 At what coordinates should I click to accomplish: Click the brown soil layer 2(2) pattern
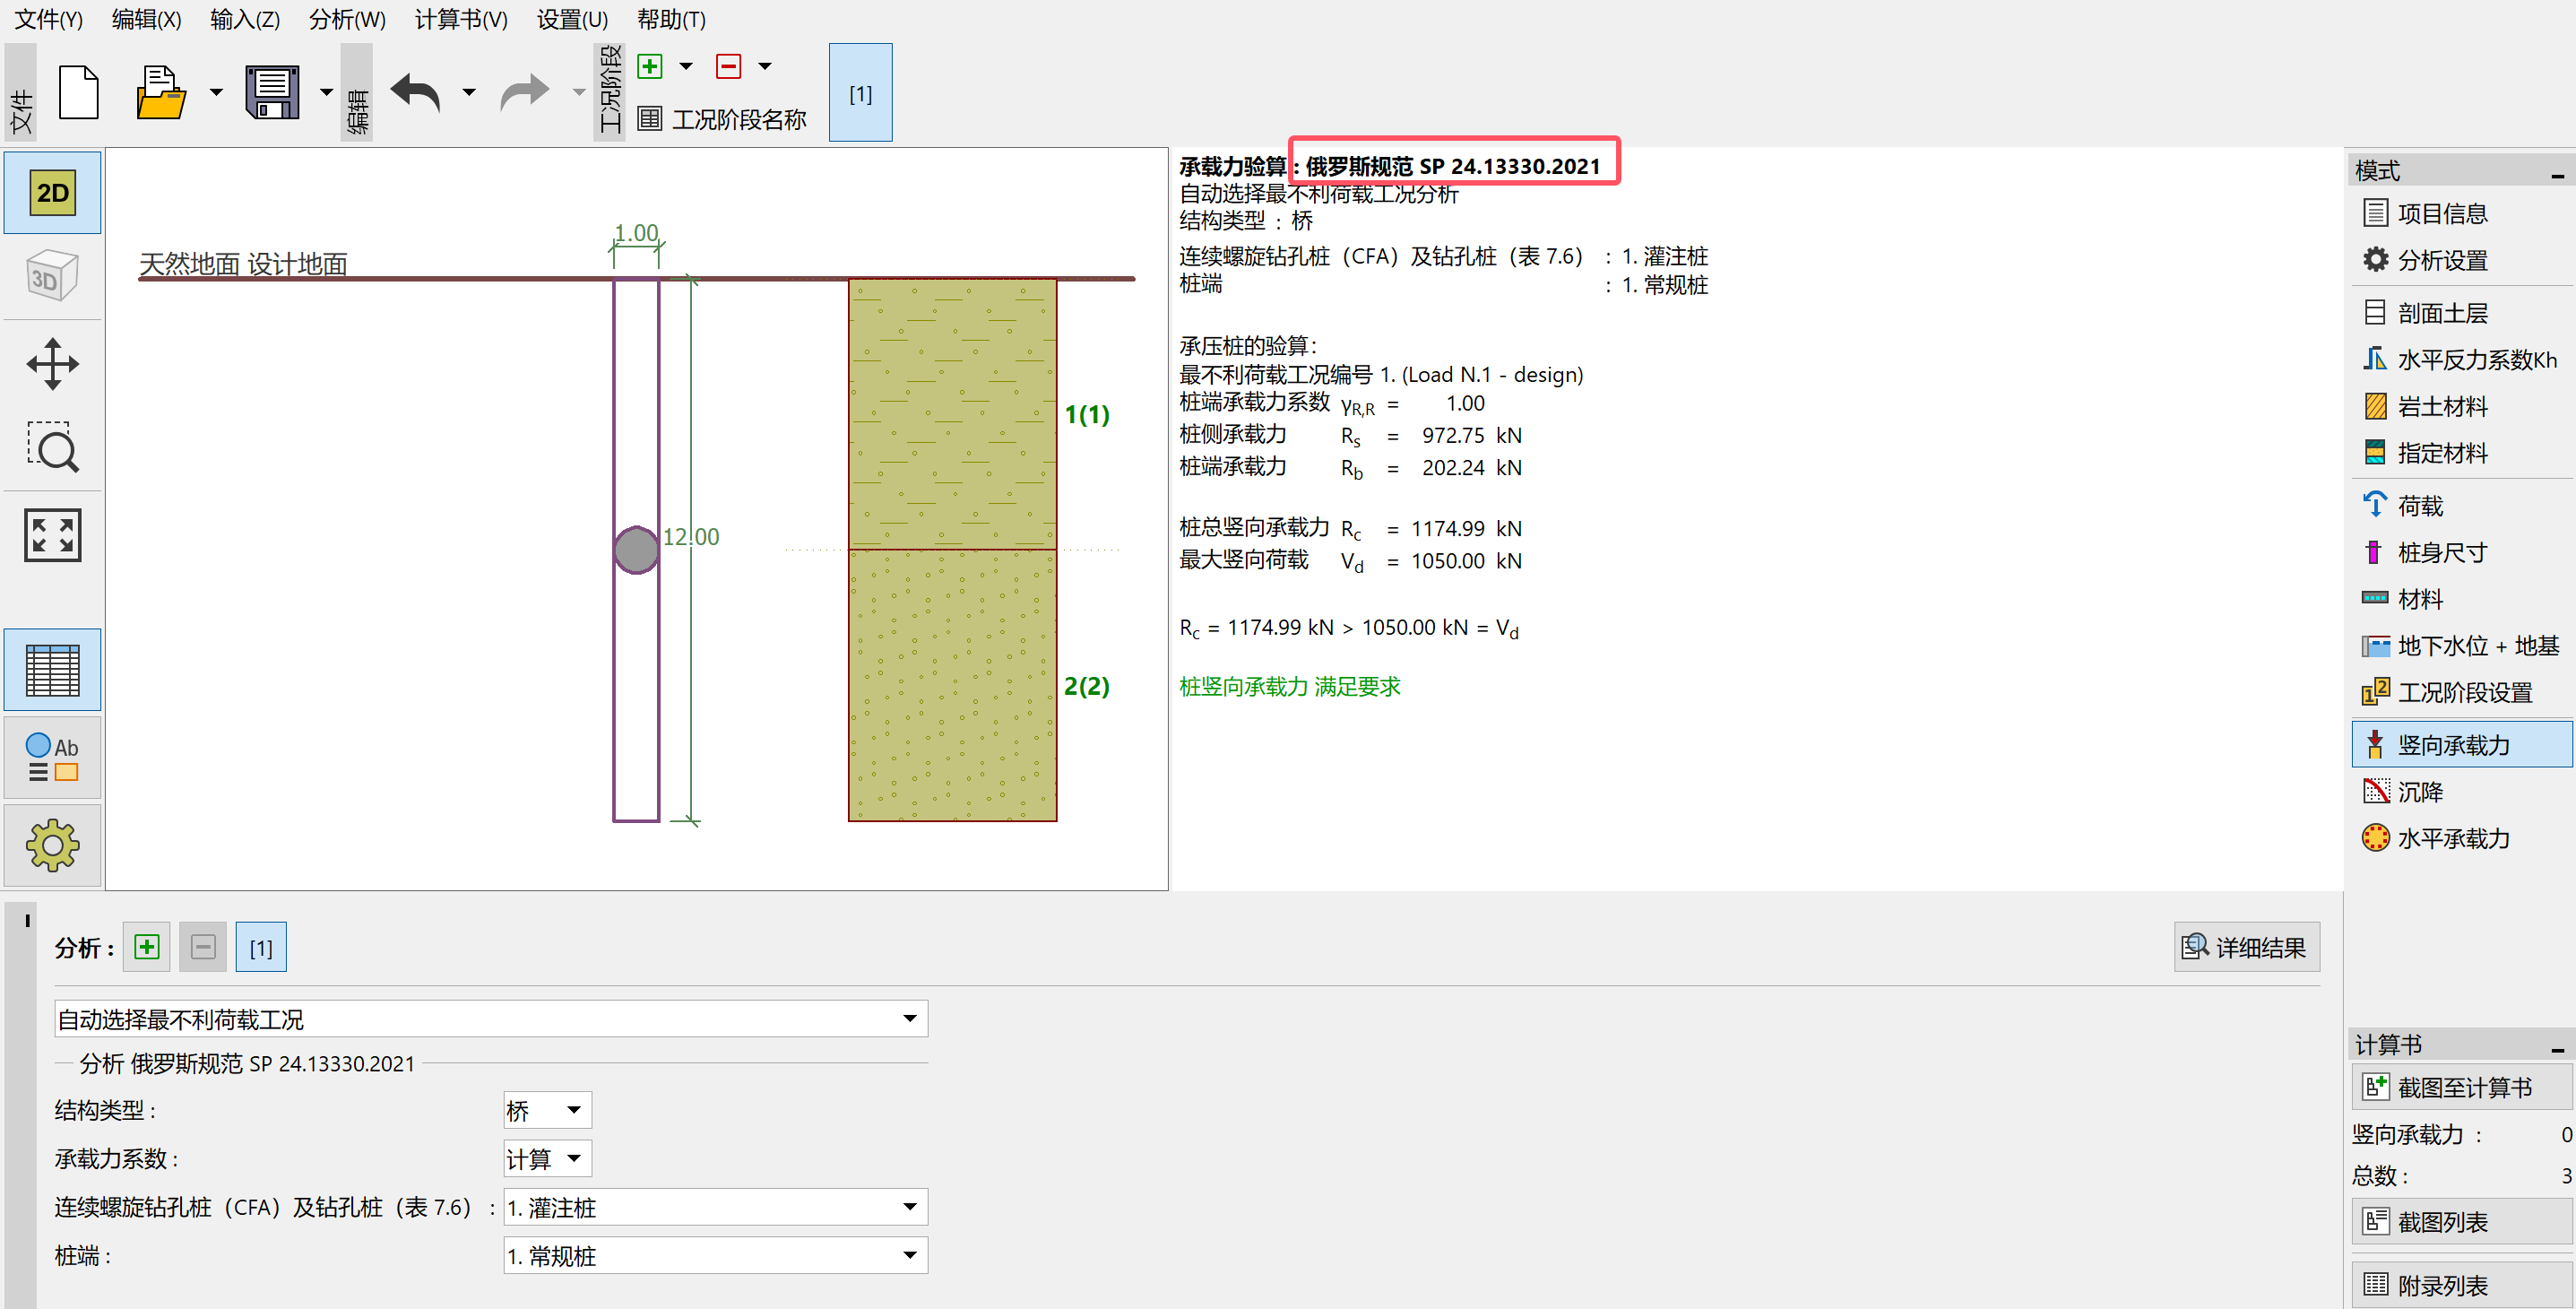952,685
